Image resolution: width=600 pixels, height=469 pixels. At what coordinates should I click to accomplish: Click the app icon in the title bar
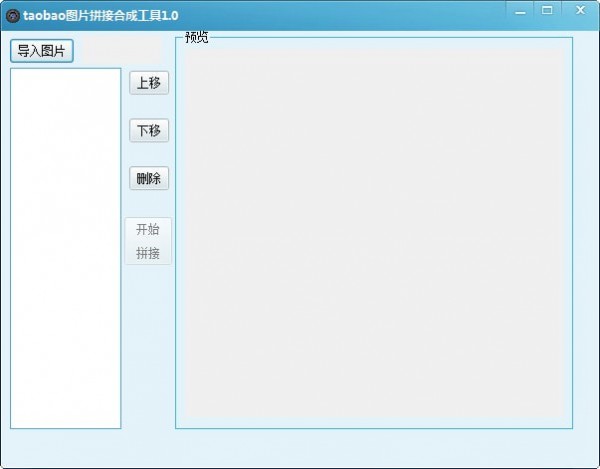point(13,15)
